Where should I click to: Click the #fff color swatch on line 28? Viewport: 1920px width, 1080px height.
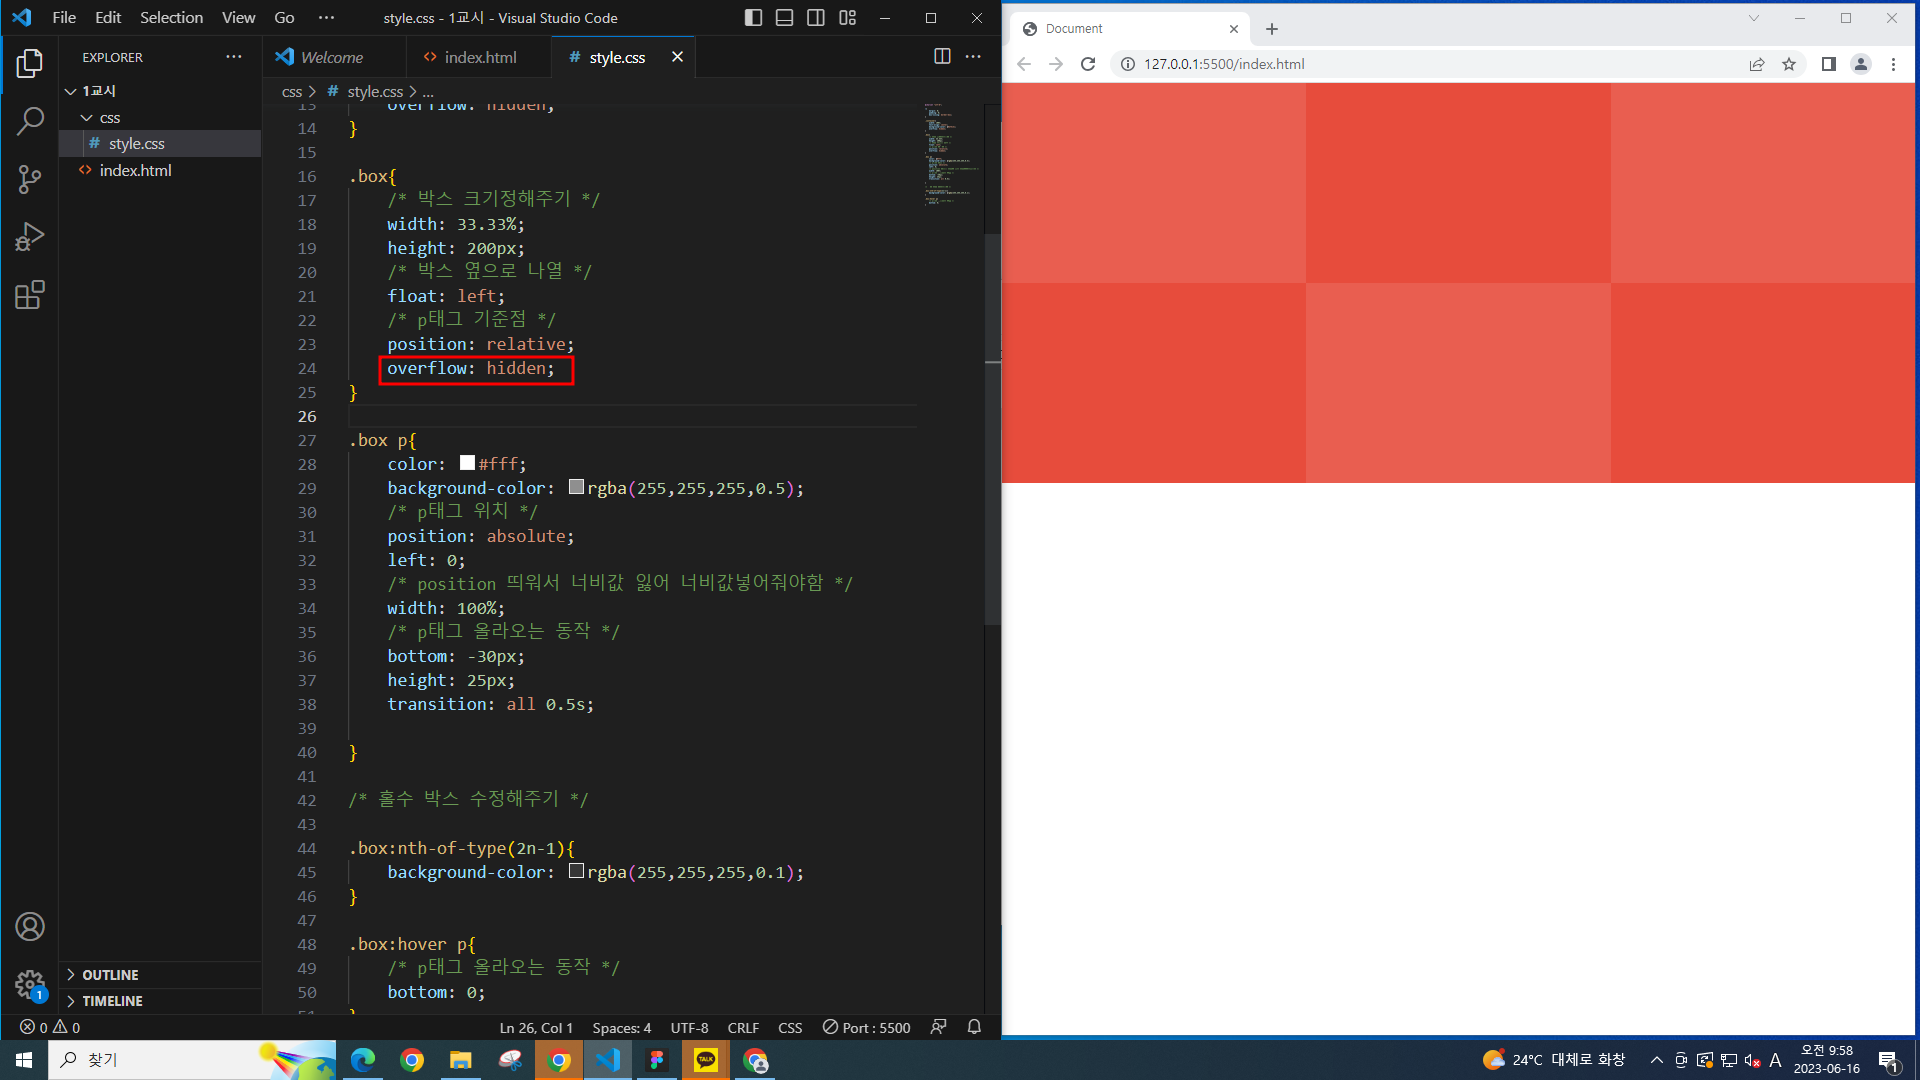click(x=467, y=463)
